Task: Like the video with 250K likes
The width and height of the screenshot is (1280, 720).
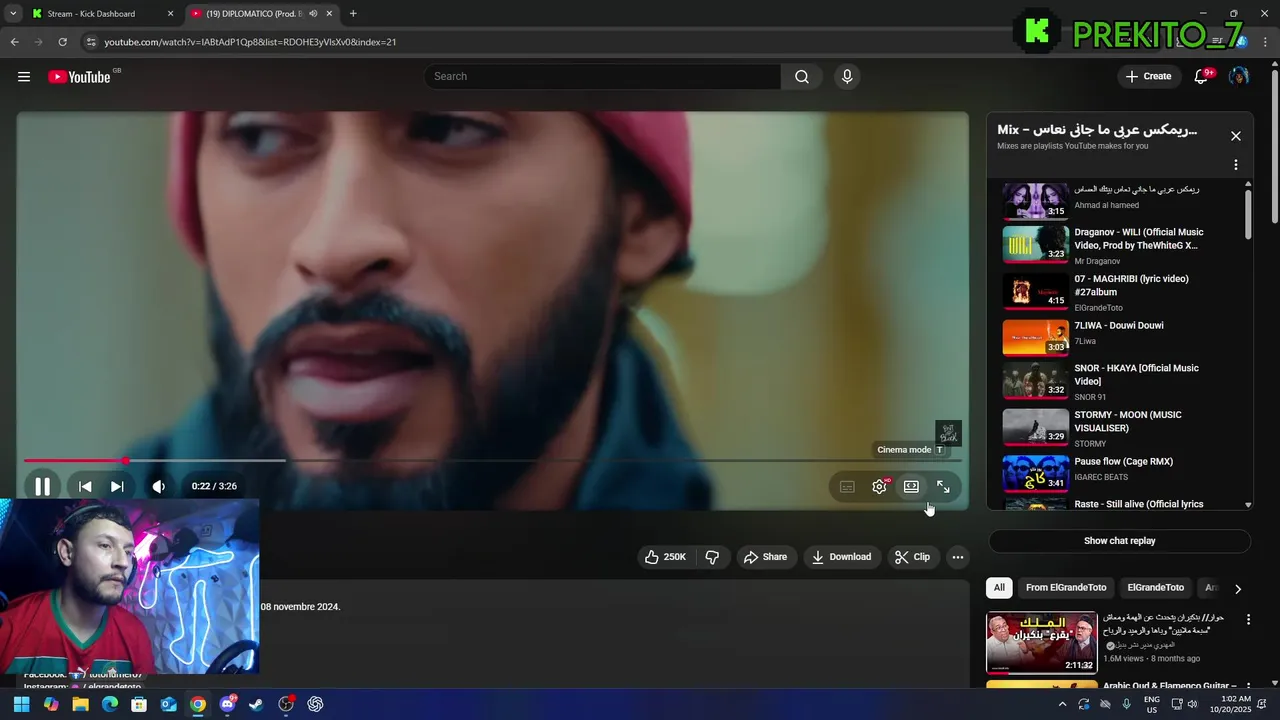Action: click(666, 557)
